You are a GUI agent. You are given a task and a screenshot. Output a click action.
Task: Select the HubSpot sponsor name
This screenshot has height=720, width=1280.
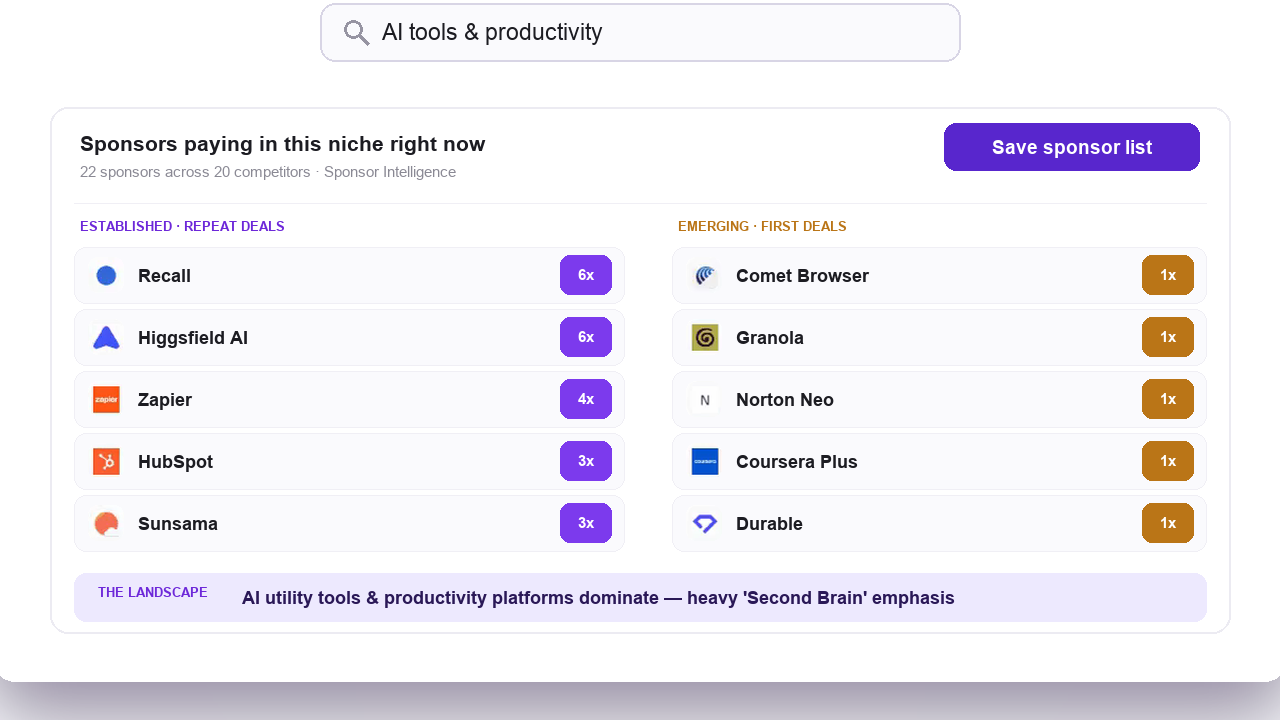[175, 462]
